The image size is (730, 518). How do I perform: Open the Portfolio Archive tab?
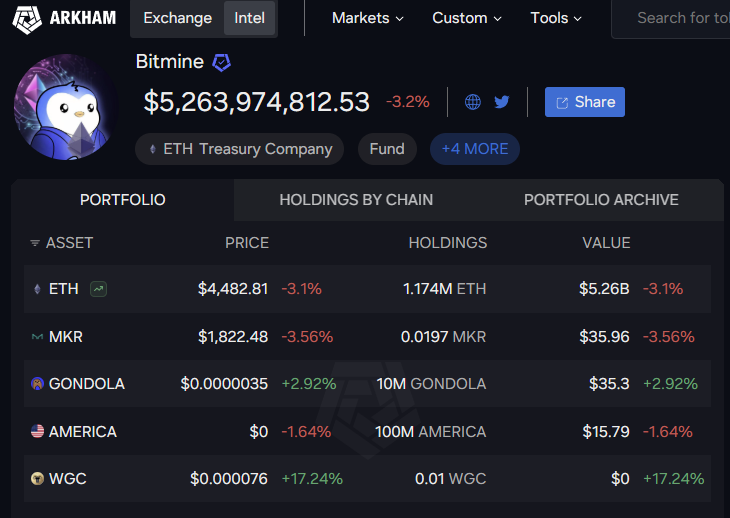point(601,200)
